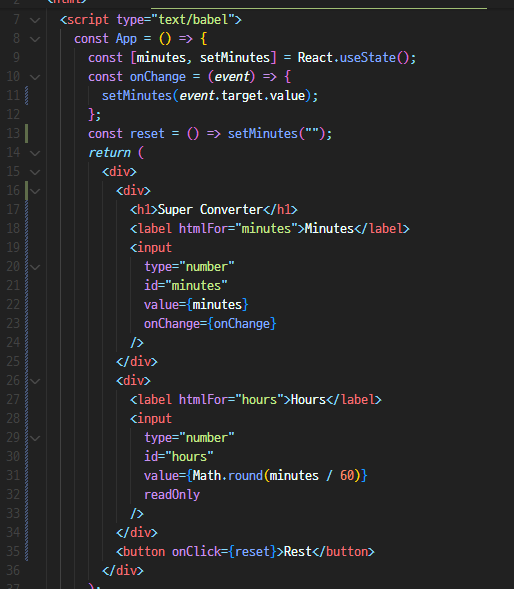Image resolution: width=514 pixels, height=589 pixels.
Task: Collapse the fold chevron on line 7
Action: pyautogui.click(x=35, y=20)
